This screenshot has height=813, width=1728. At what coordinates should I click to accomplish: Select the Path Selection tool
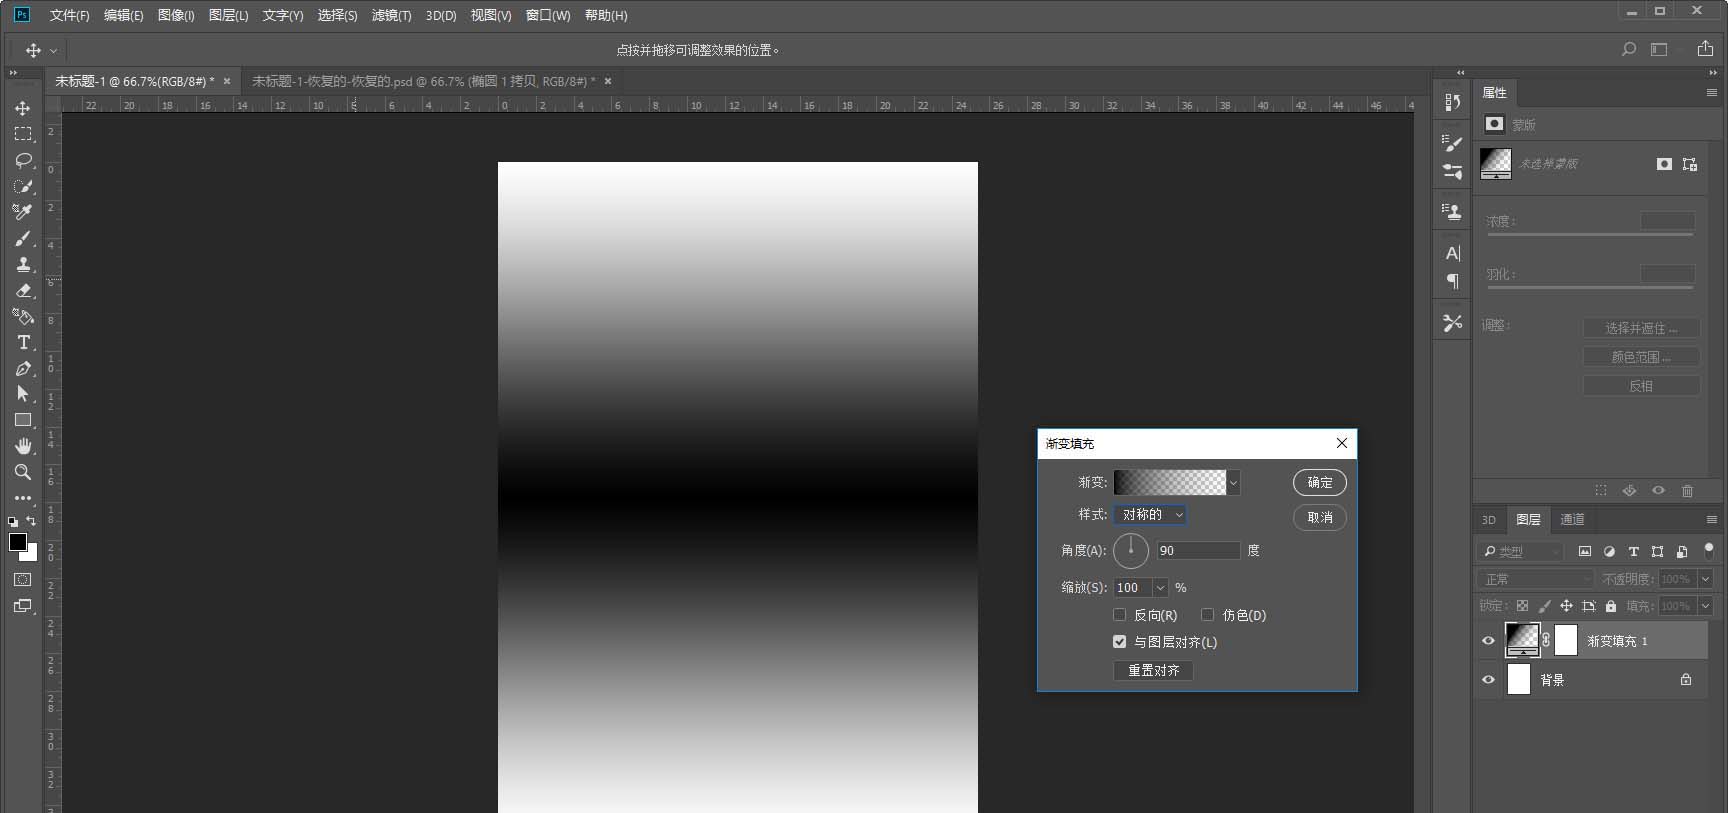point(23,394)
